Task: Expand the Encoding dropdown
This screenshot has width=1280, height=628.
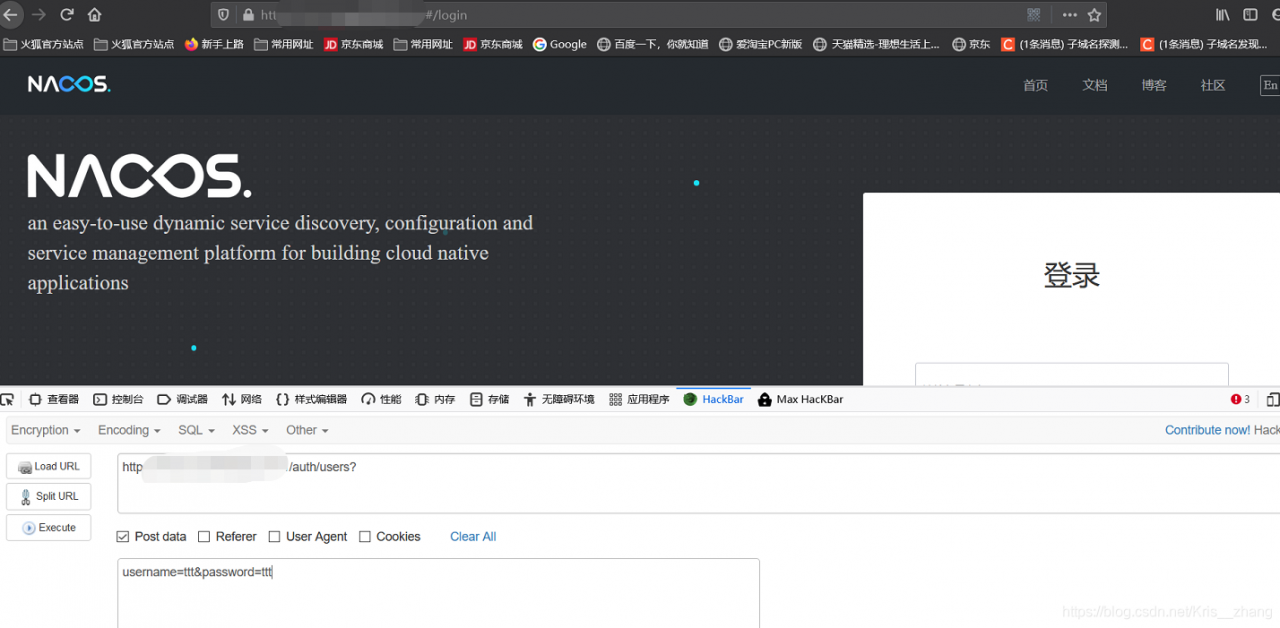Action: pos(129,430)
